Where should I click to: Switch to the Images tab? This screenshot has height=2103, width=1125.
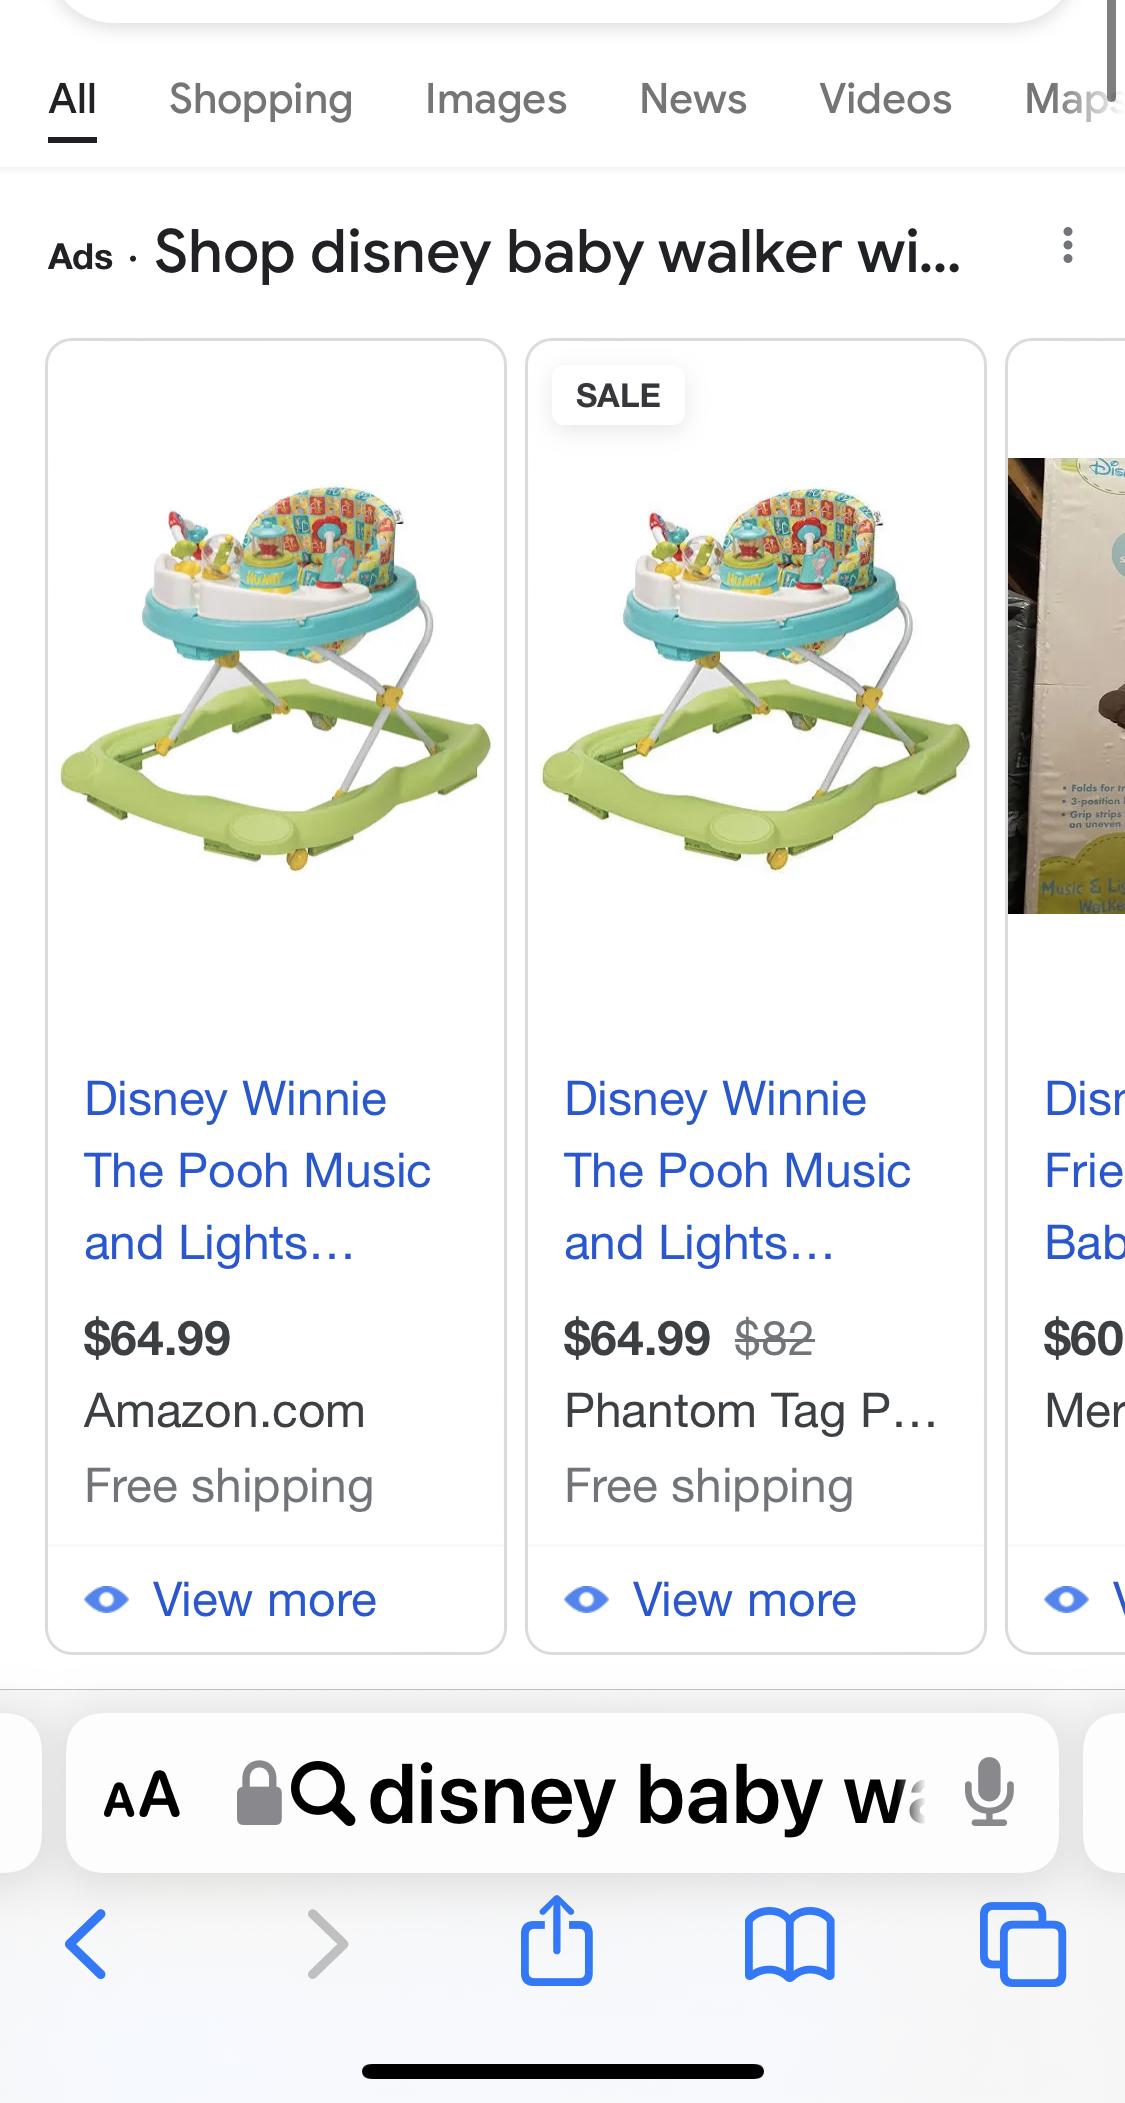[x=495, y=99]
